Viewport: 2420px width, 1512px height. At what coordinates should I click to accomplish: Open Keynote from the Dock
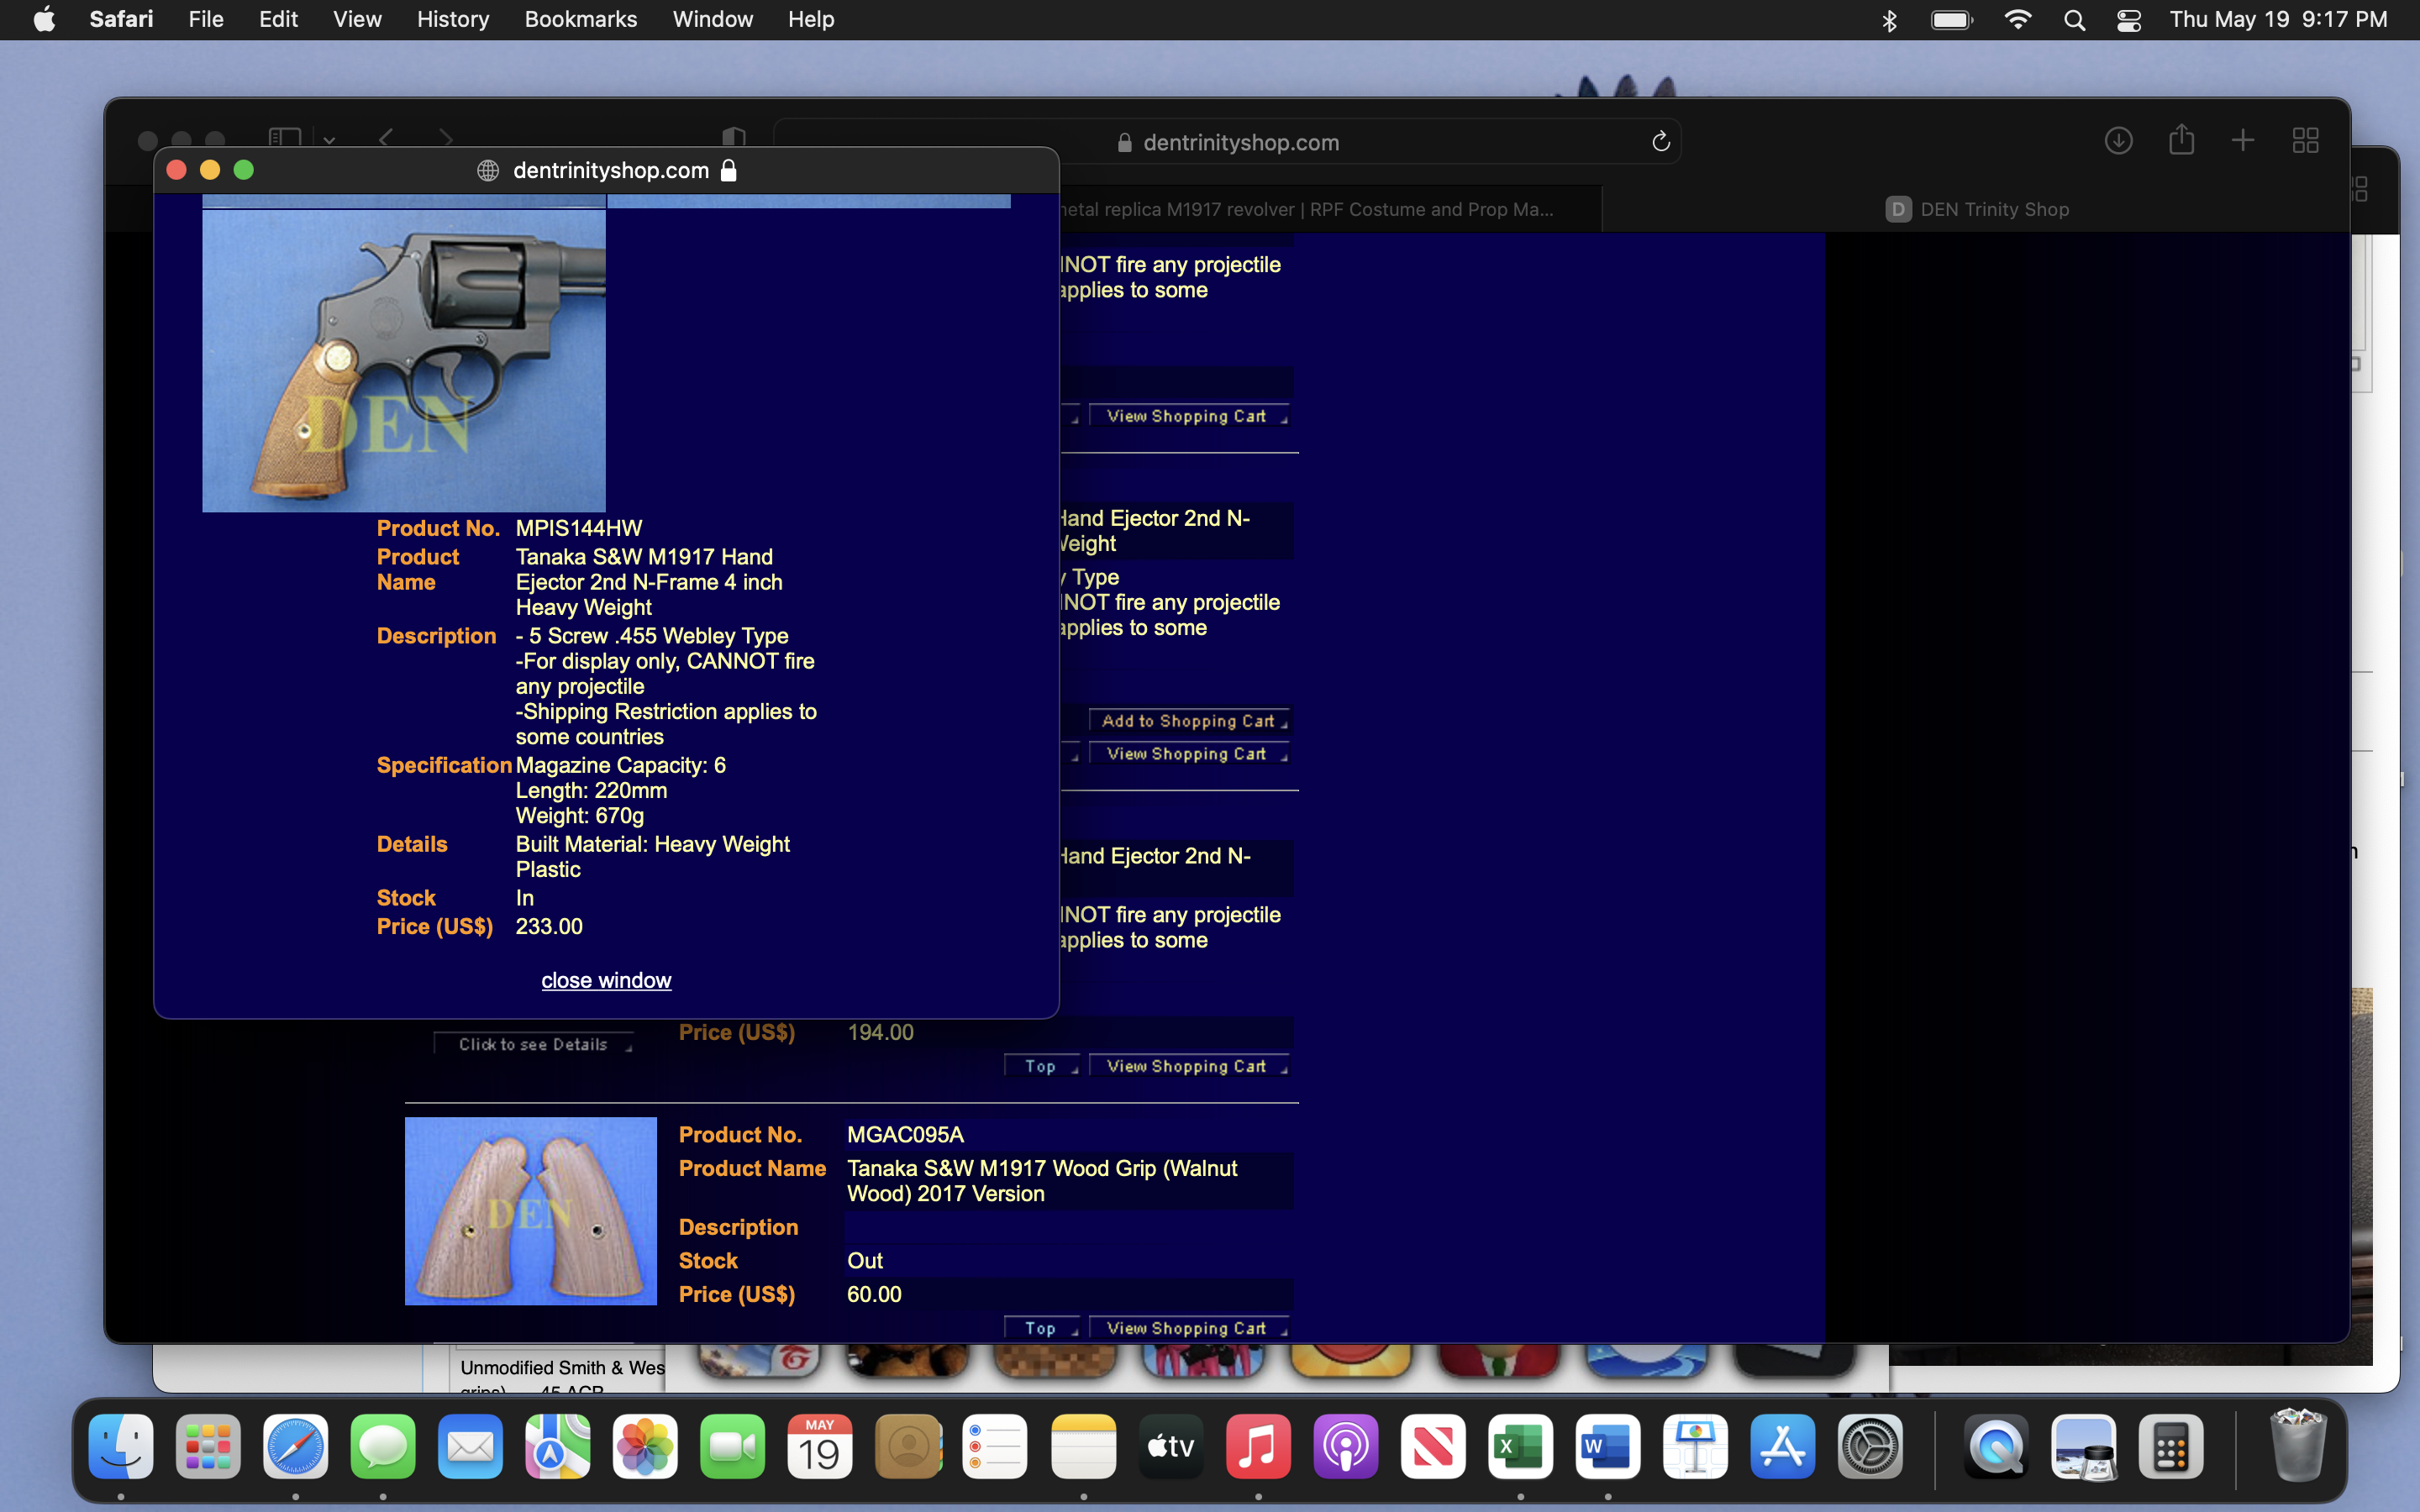(1695, 1446)
